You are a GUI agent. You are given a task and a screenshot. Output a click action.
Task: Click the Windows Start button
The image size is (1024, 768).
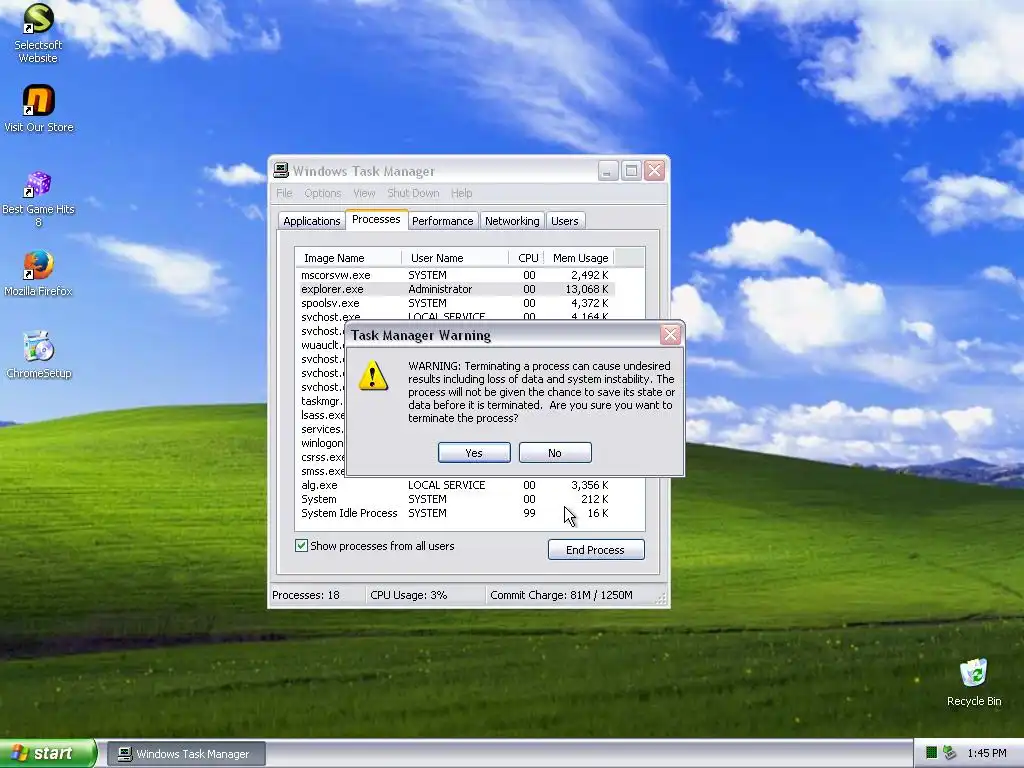coord(48,753)
